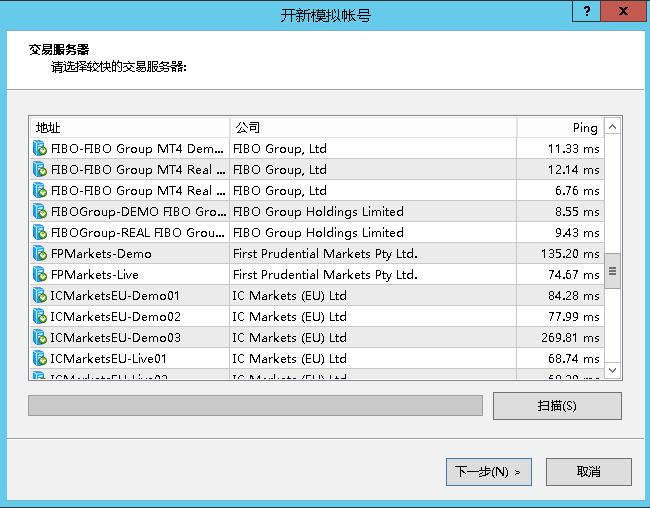650x508 pixels.
Task: Click IC Markets (EU) Ltd in Demo01 row
Action: click(x=289, y=296)
